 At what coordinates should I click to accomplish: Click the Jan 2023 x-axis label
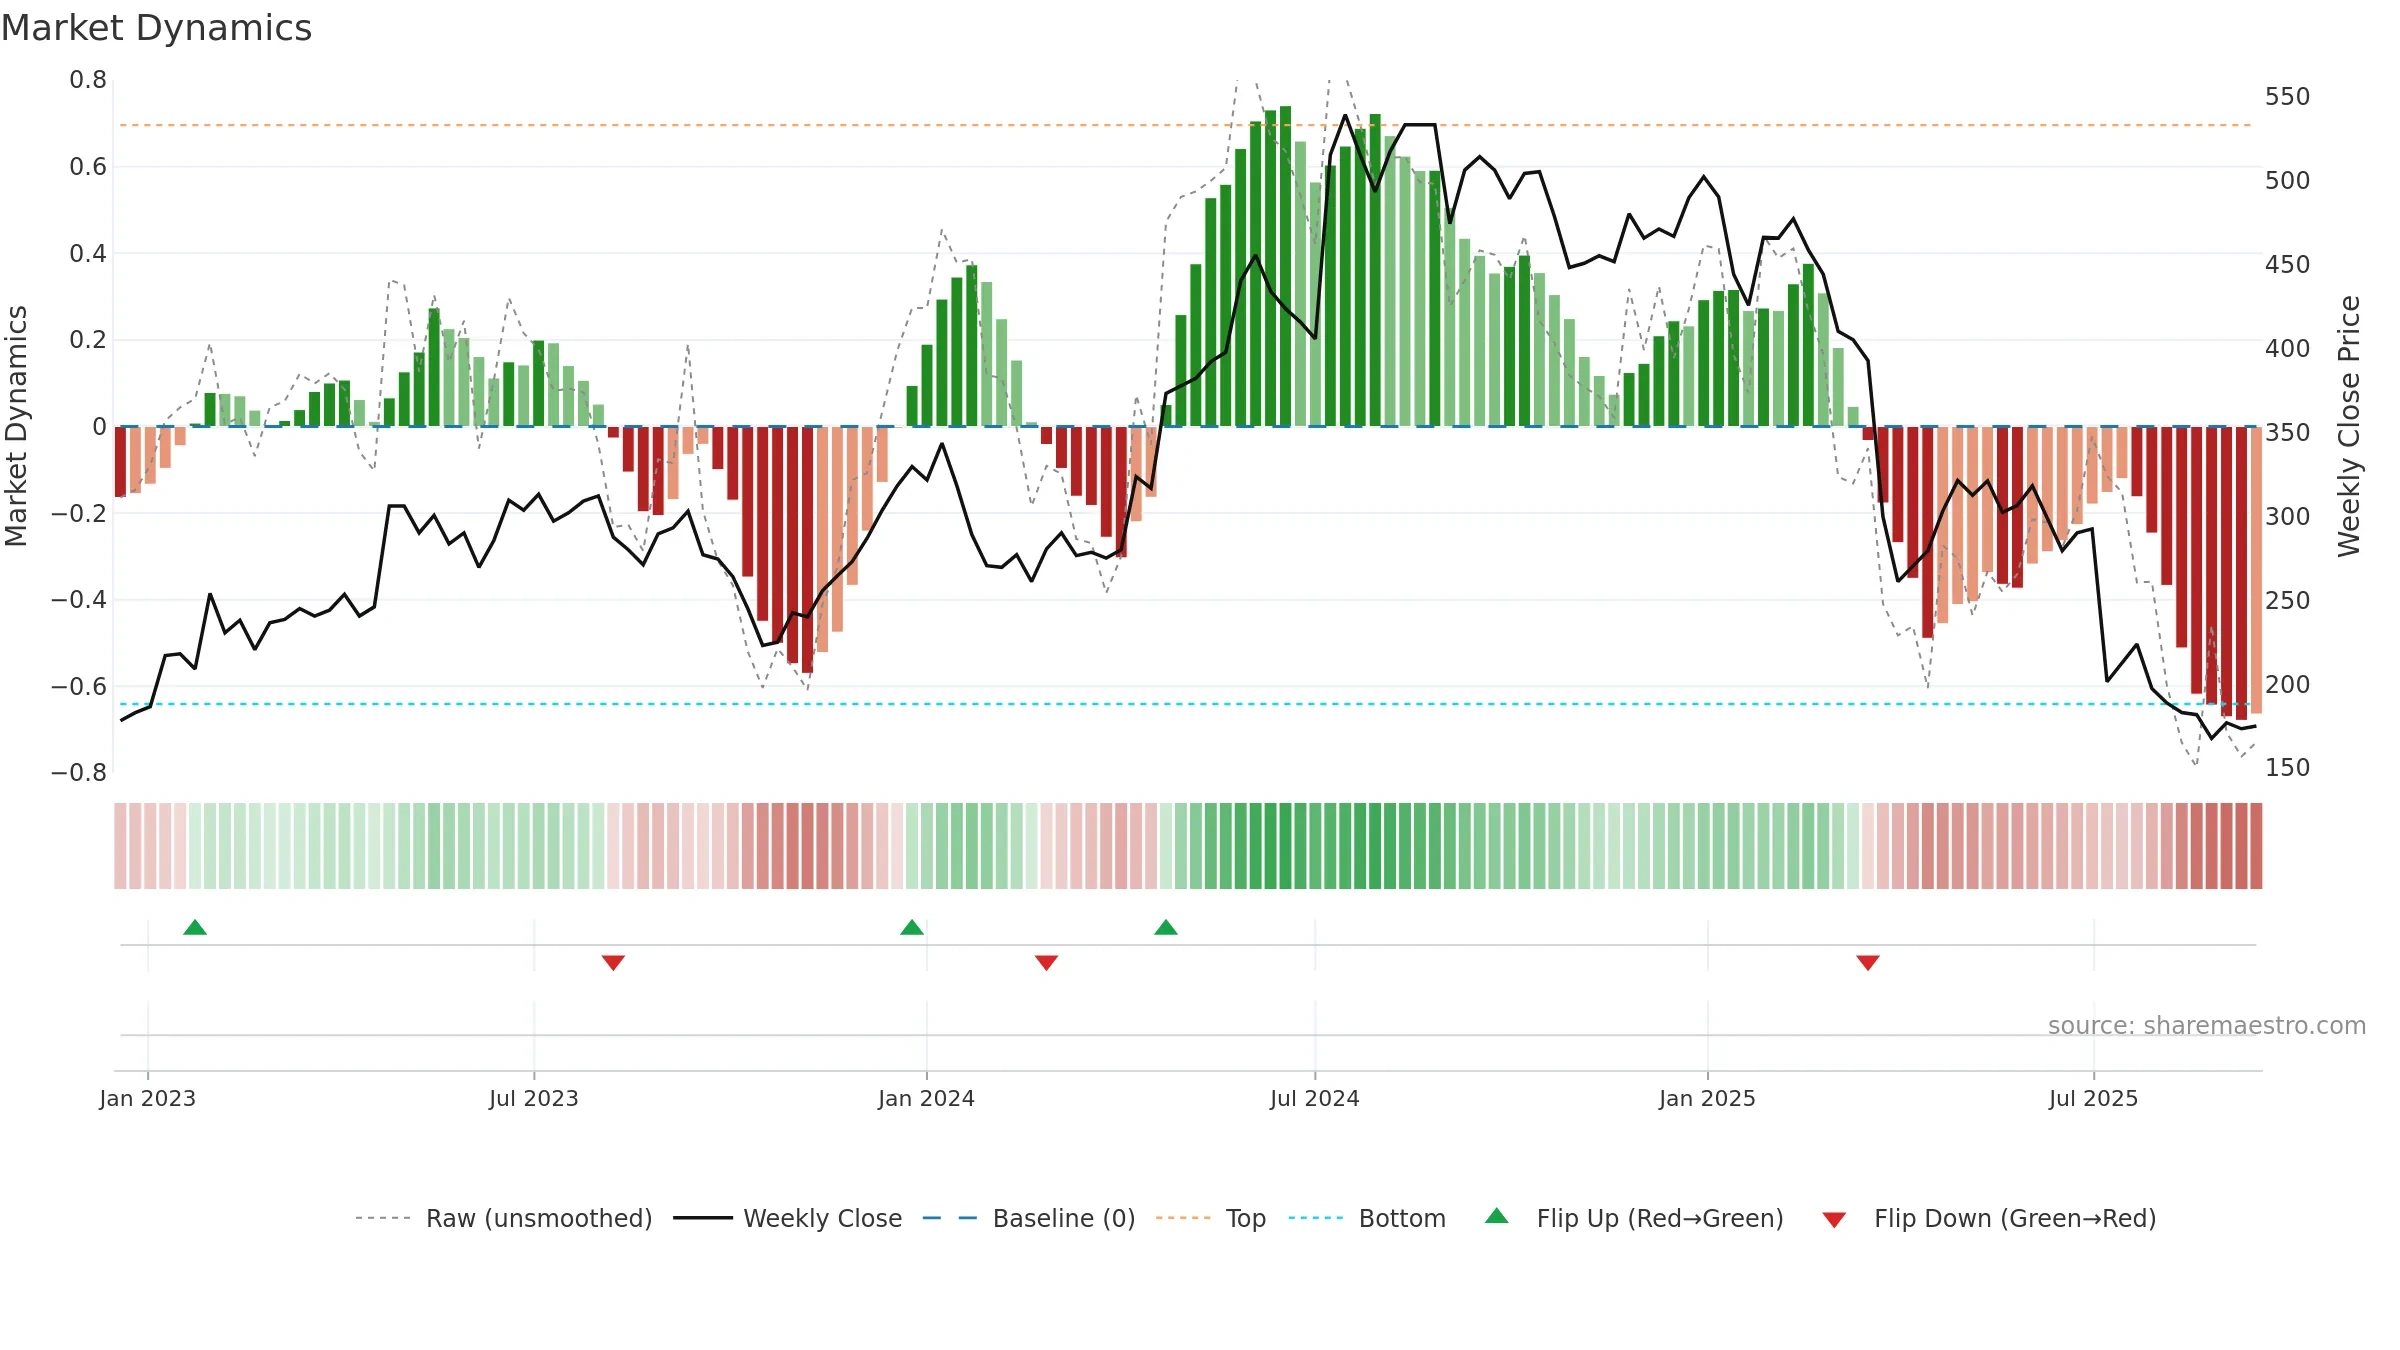pyautogui.click(x=148, y=1098)
